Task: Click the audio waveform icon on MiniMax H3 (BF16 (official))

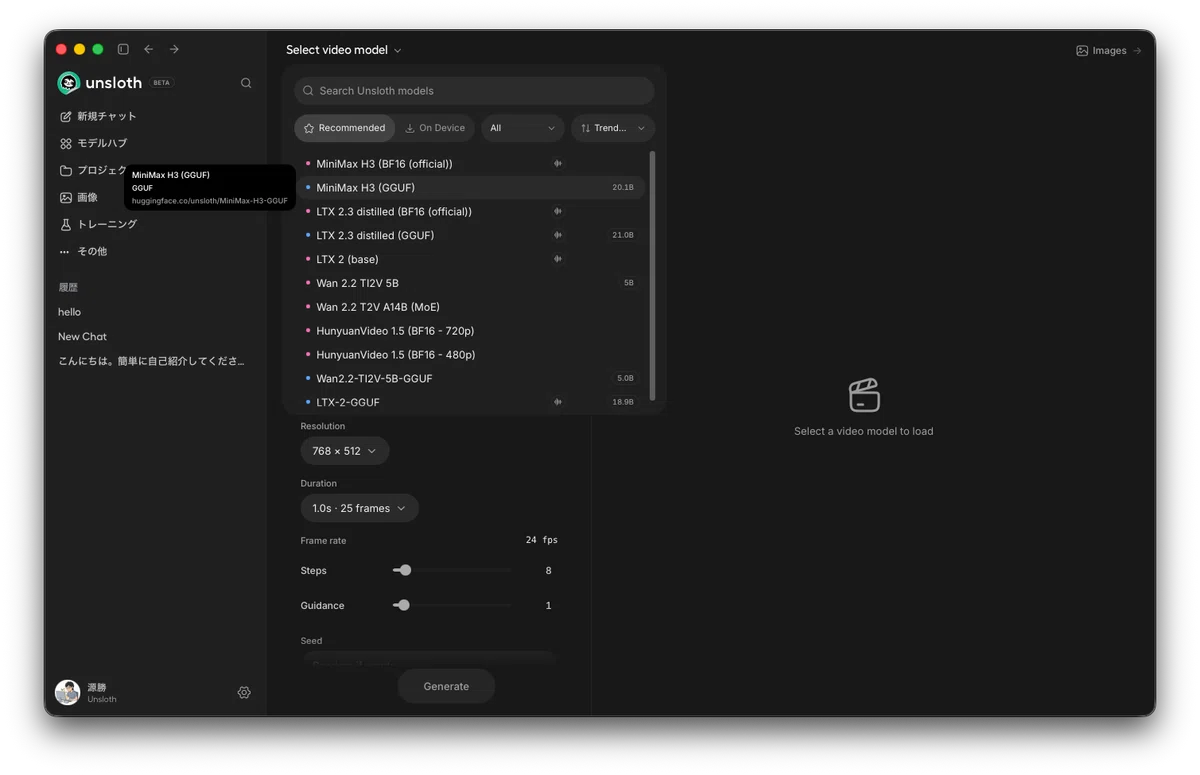Action: click(558, 163)
